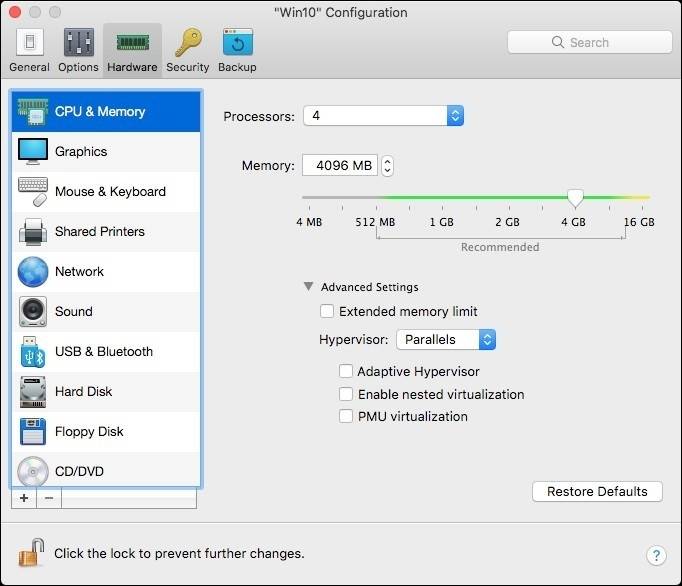Click the padlock icon to lock changes
The height and width of the screenshot is (586, 682).
pos(31,553)
